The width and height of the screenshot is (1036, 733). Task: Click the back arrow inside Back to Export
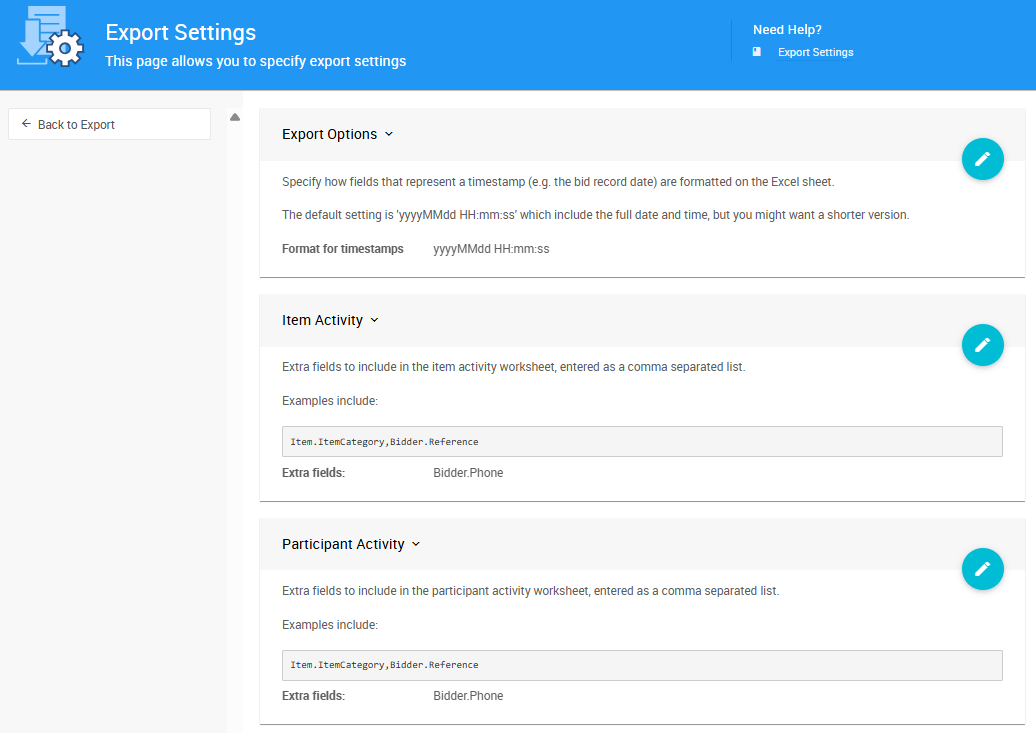pos(25,123)
